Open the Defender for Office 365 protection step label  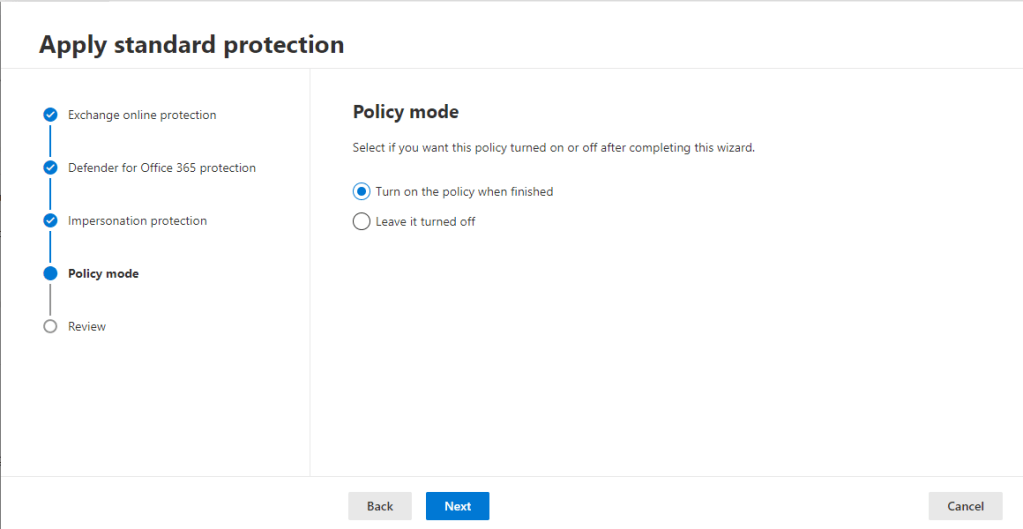coord(162,168)
